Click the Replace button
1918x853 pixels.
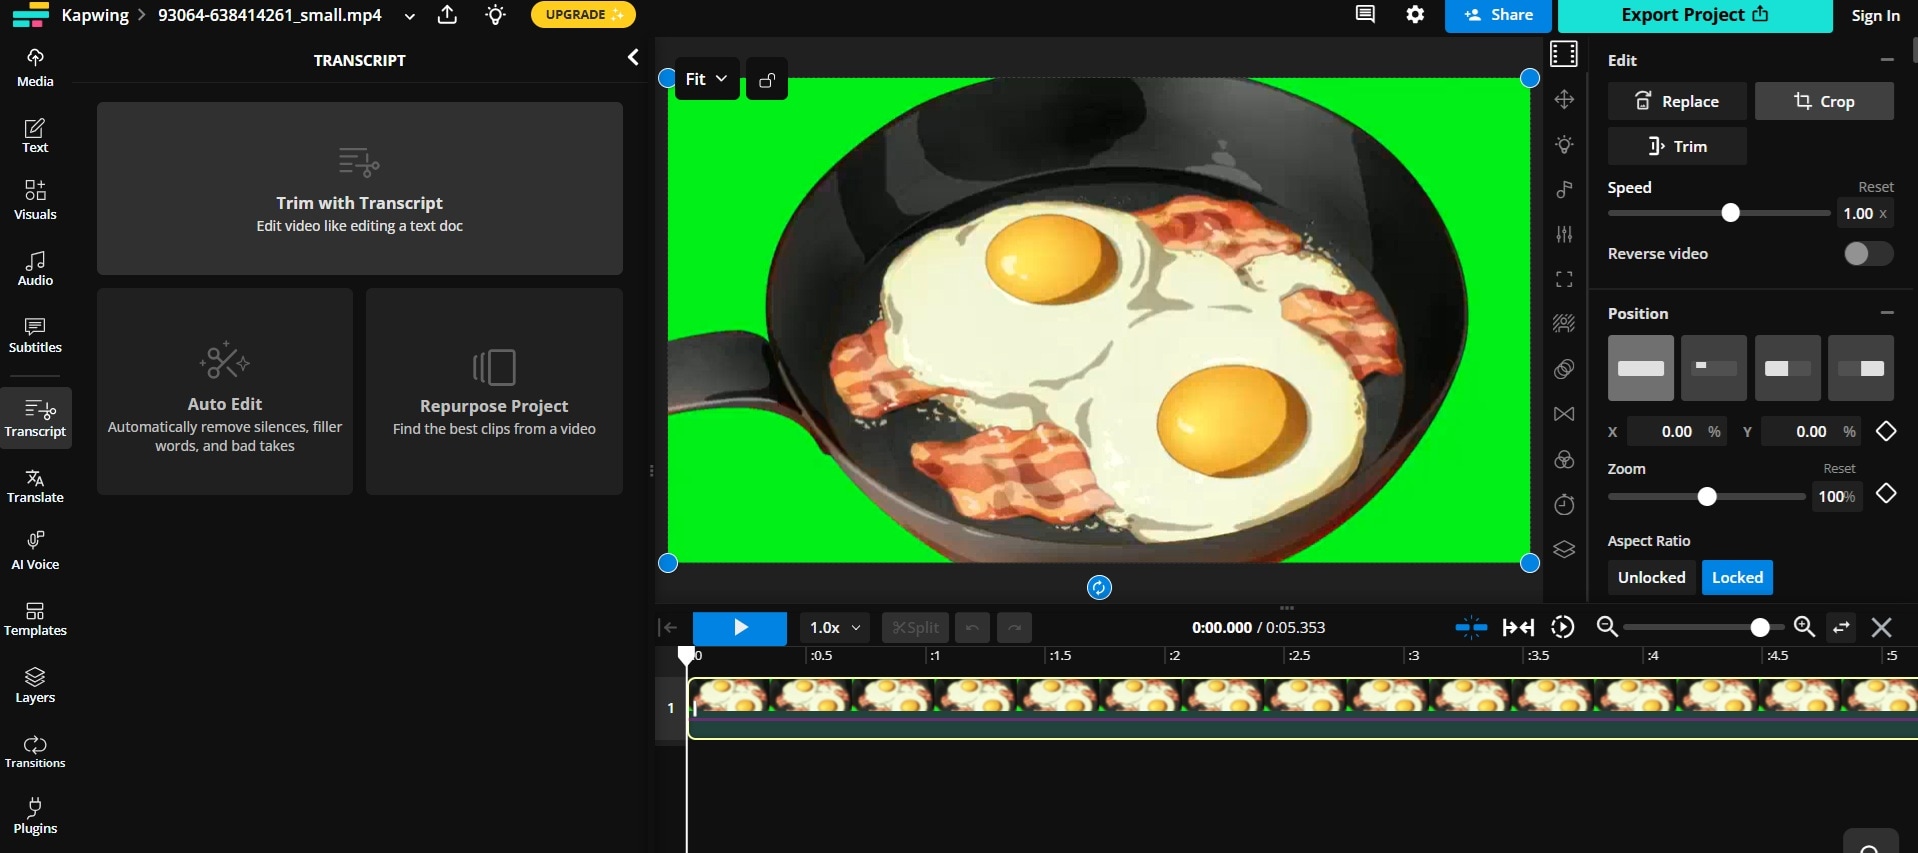pos(1677,101)
